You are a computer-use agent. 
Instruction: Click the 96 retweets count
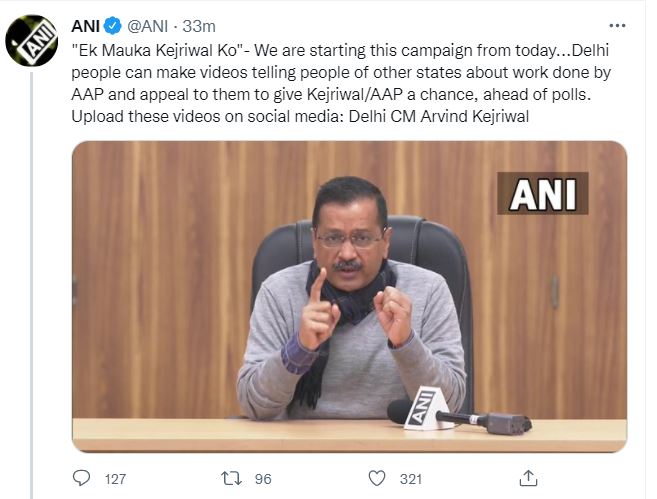tap(263, 479)
